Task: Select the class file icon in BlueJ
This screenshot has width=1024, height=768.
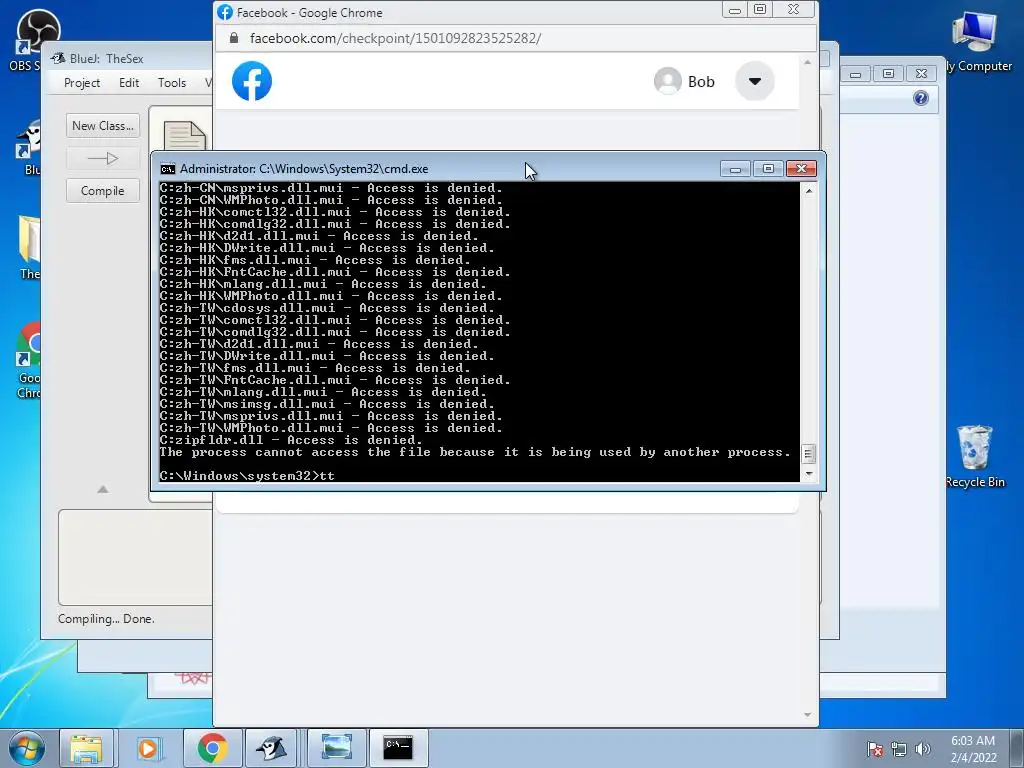Action: pyautogui.click(x=185, y=136)
